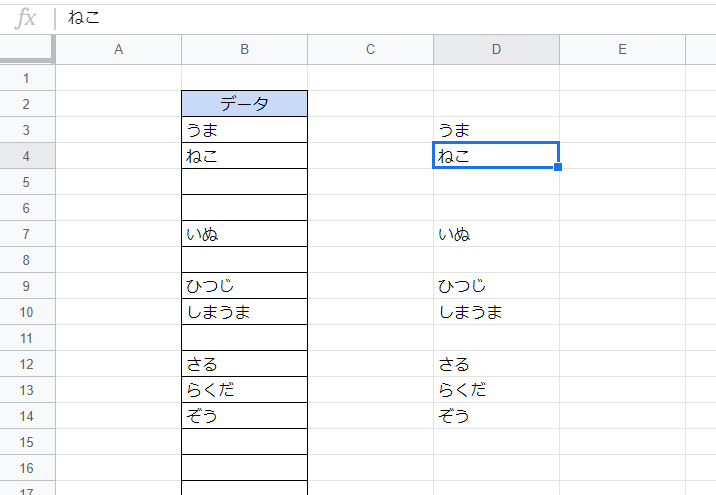This screenshot has height=495, width=716.
Task: Select row 10 header
Action: point(27,312)
